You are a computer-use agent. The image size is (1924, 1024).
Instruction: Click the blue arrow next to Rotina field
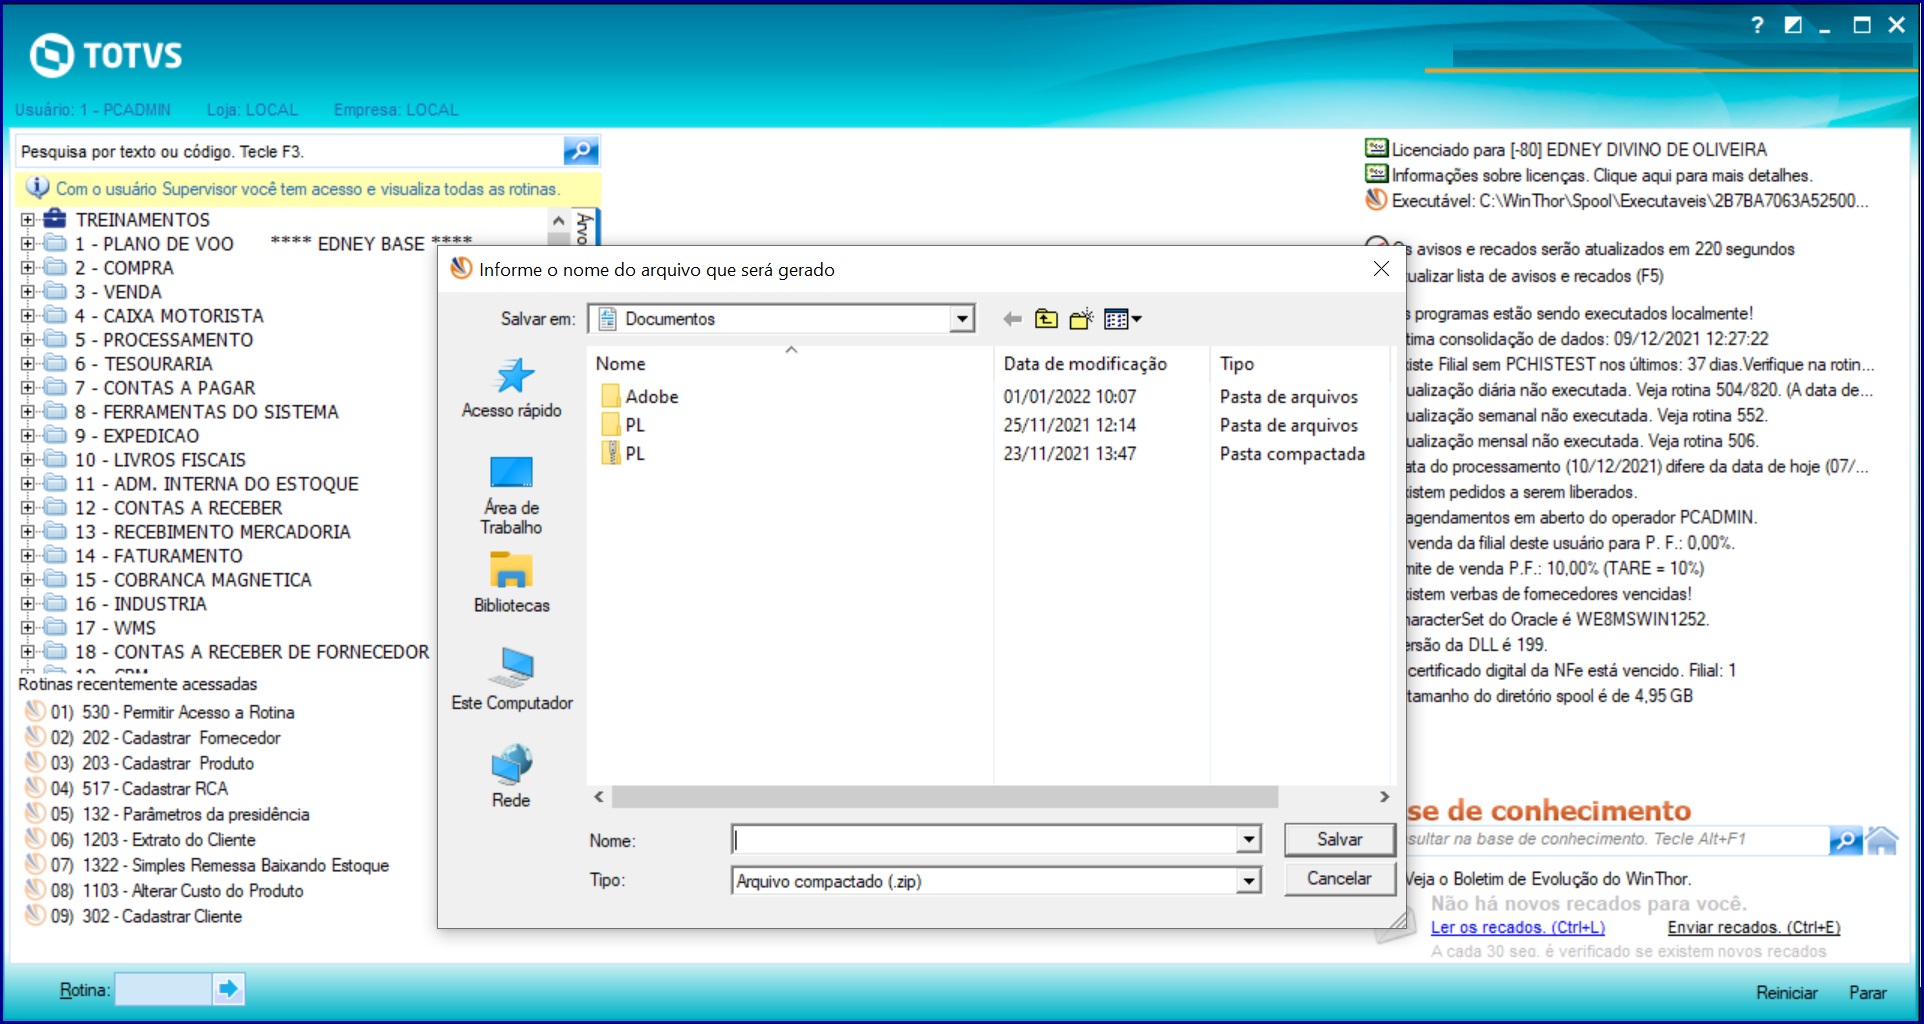(x=228, y=989)
